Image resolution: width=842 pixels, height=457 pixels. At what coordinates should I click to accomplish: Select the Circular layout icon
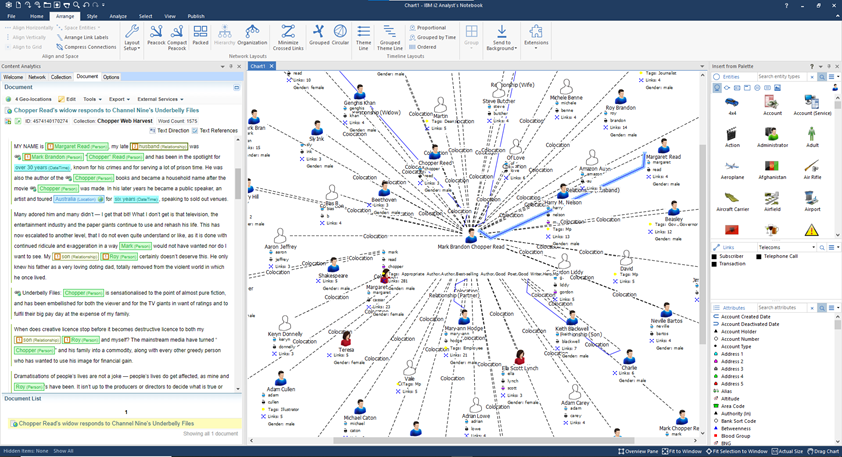pos(341,36)
